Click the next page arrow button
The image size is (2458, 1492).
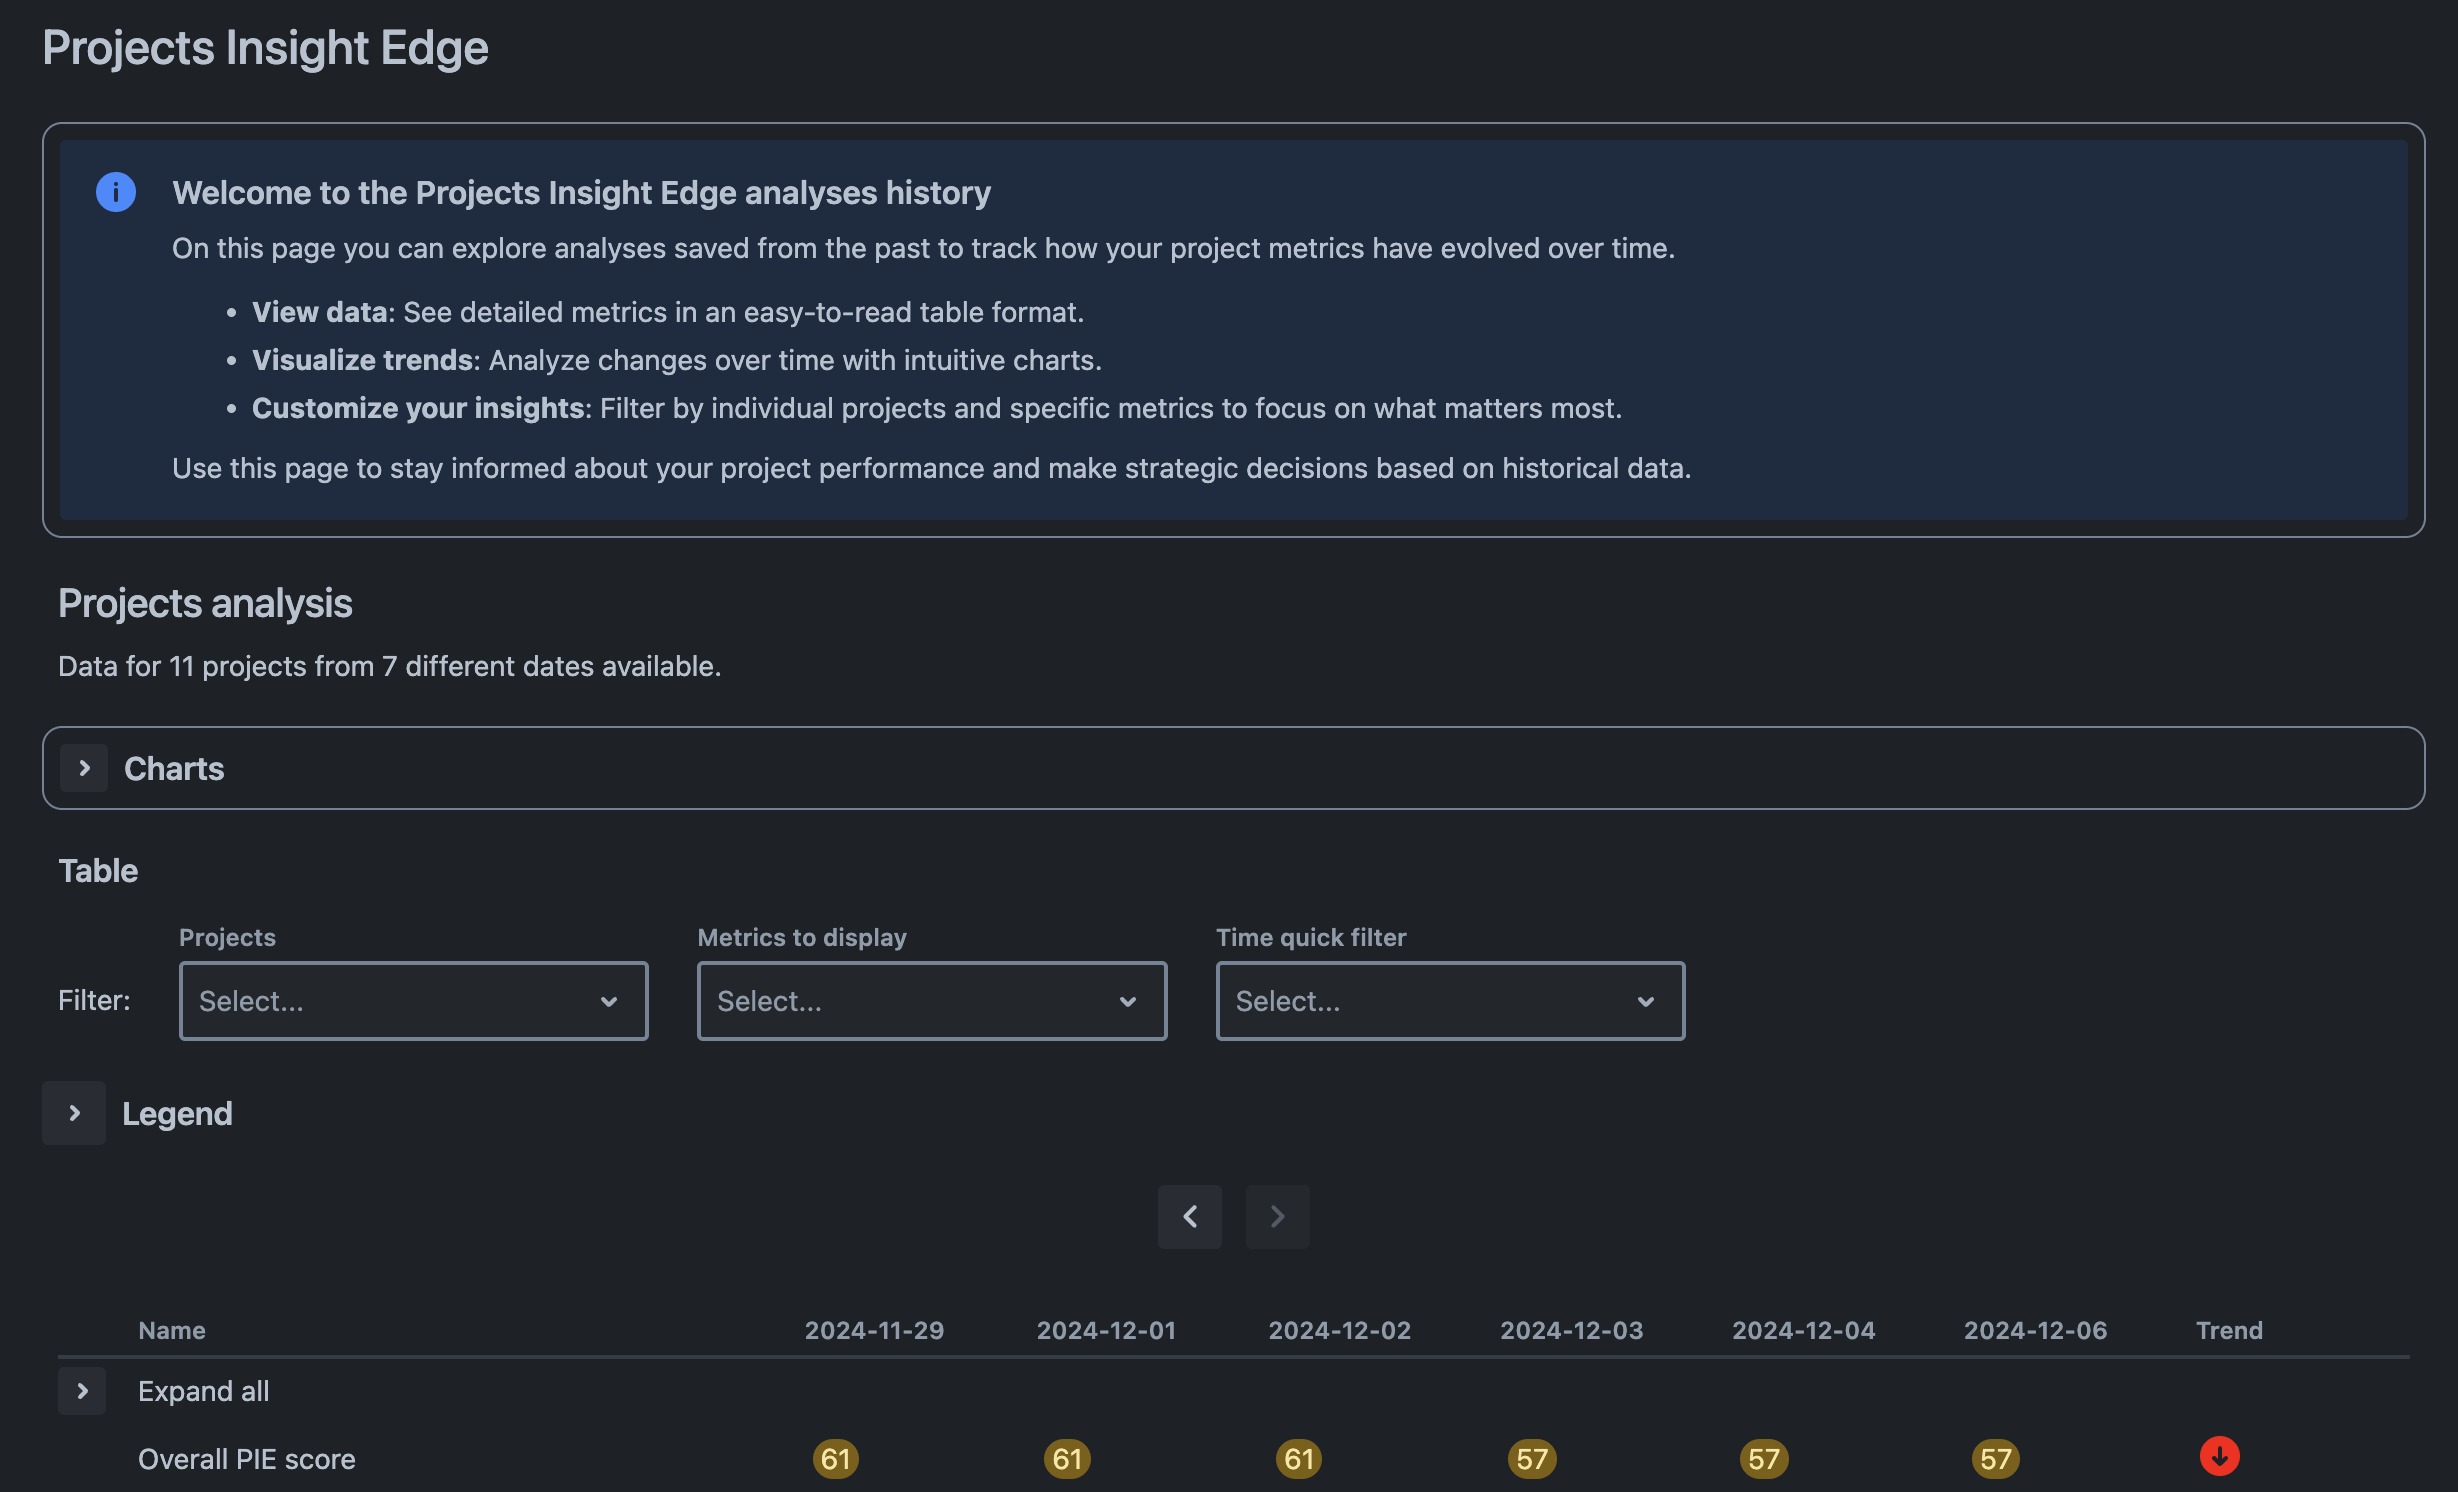pyautogui.click(x=1277, y=1217)
